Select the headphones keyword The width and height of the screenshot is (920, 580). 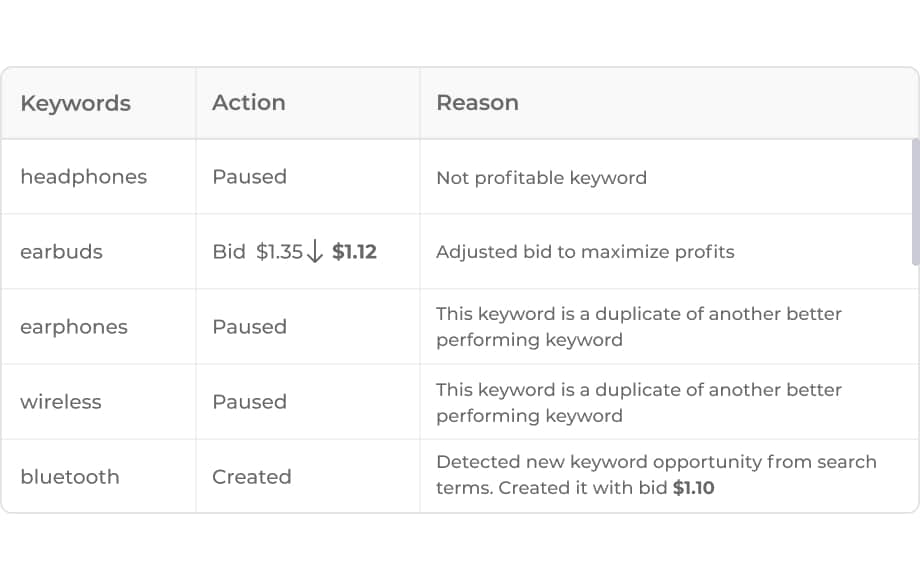point(83,177)
